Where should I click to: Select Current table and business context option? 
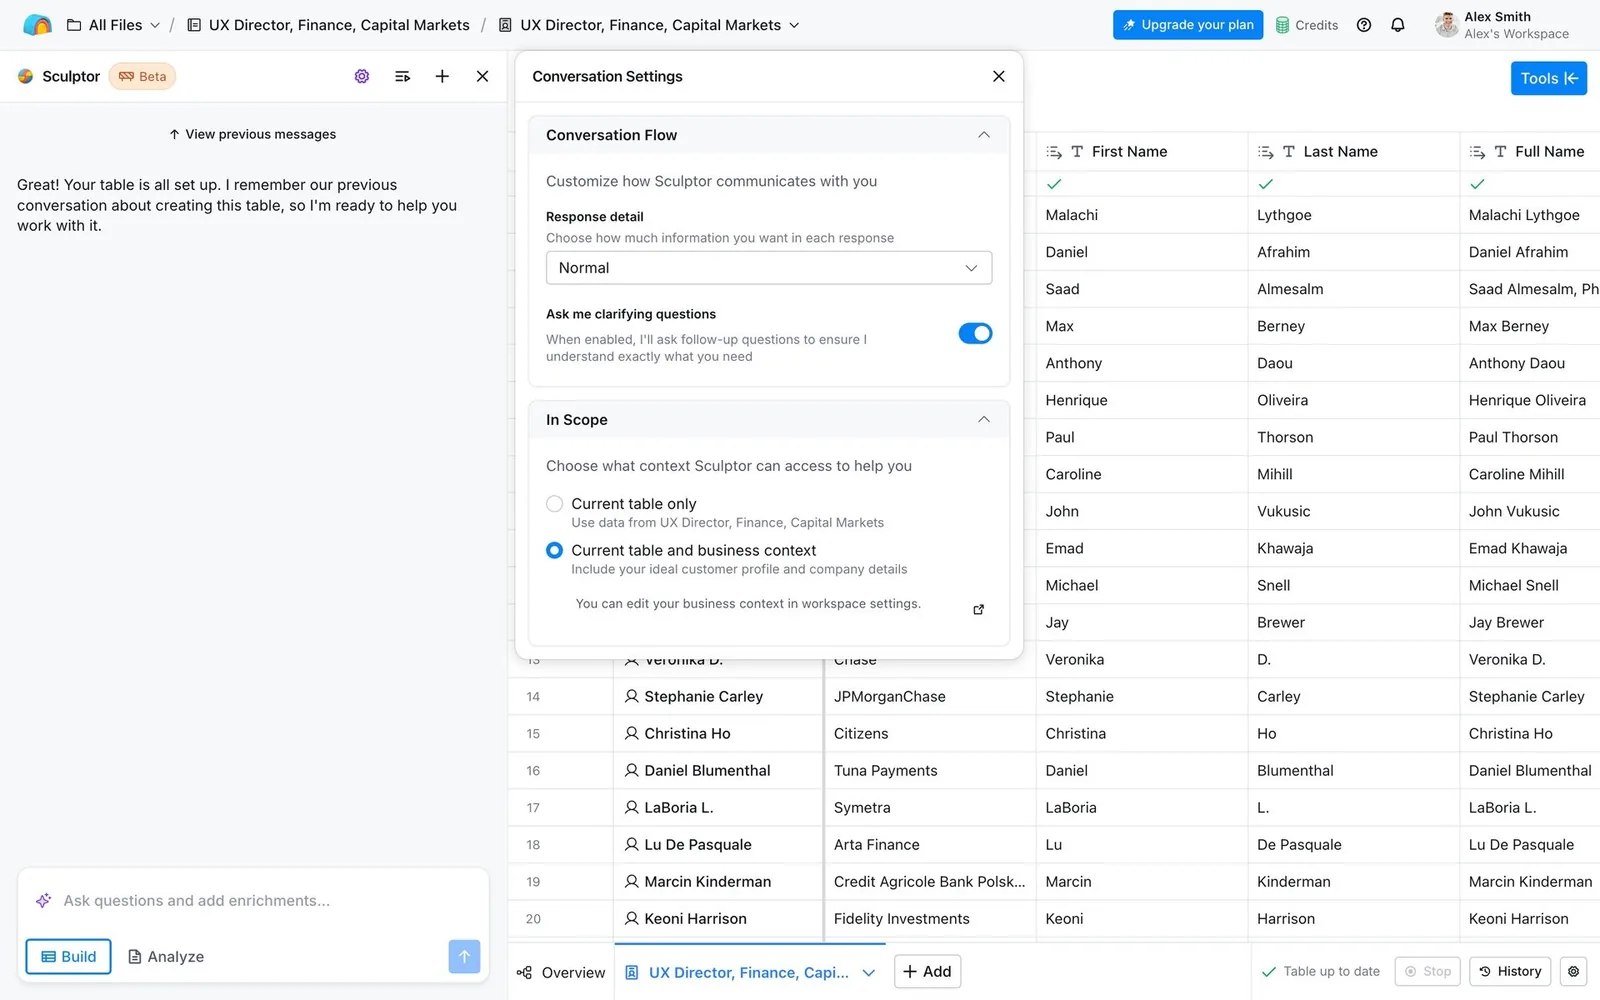tap(554, 550)
